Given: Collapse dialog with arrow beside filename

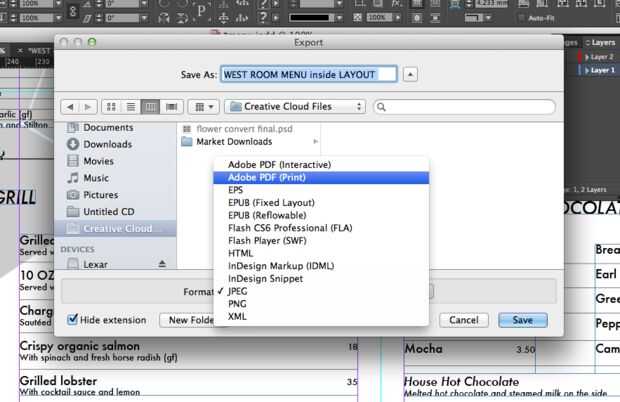Looking at the screenshot, I should click(410, 74).
